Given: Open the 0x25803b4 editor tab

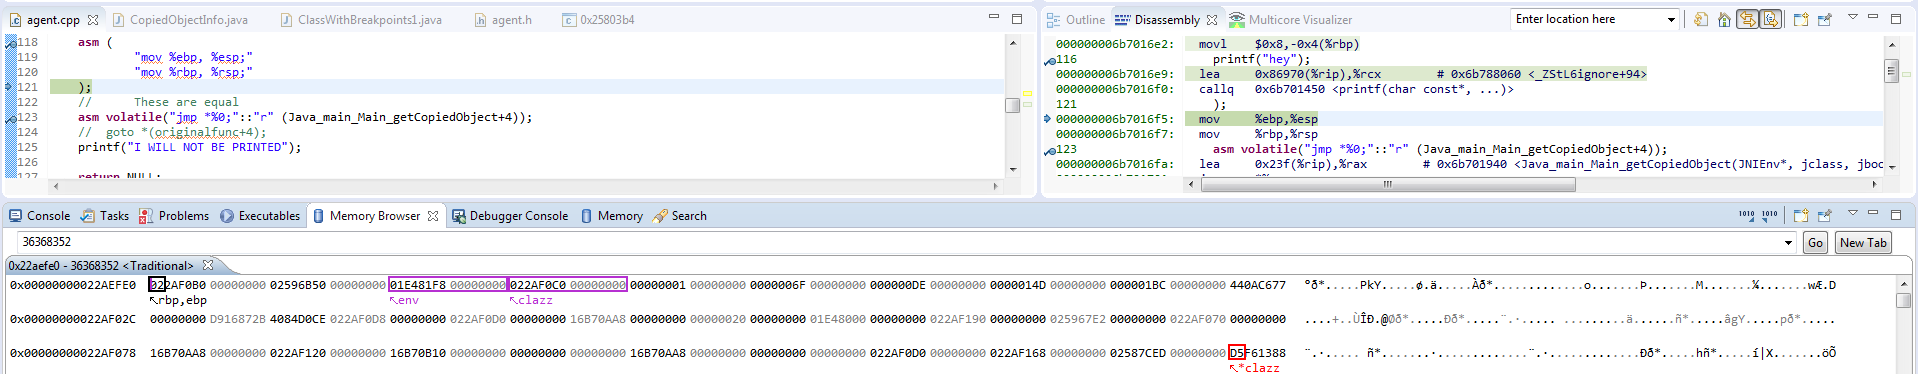Looking at the screenshot, I should (599, 19).
